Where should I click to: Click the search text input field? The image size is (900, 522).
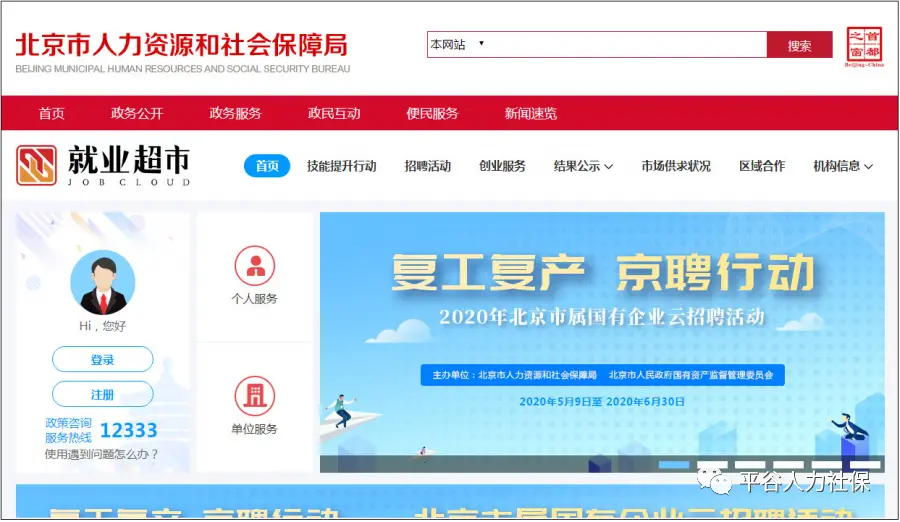pyautogui.click(x=626, y=44)
